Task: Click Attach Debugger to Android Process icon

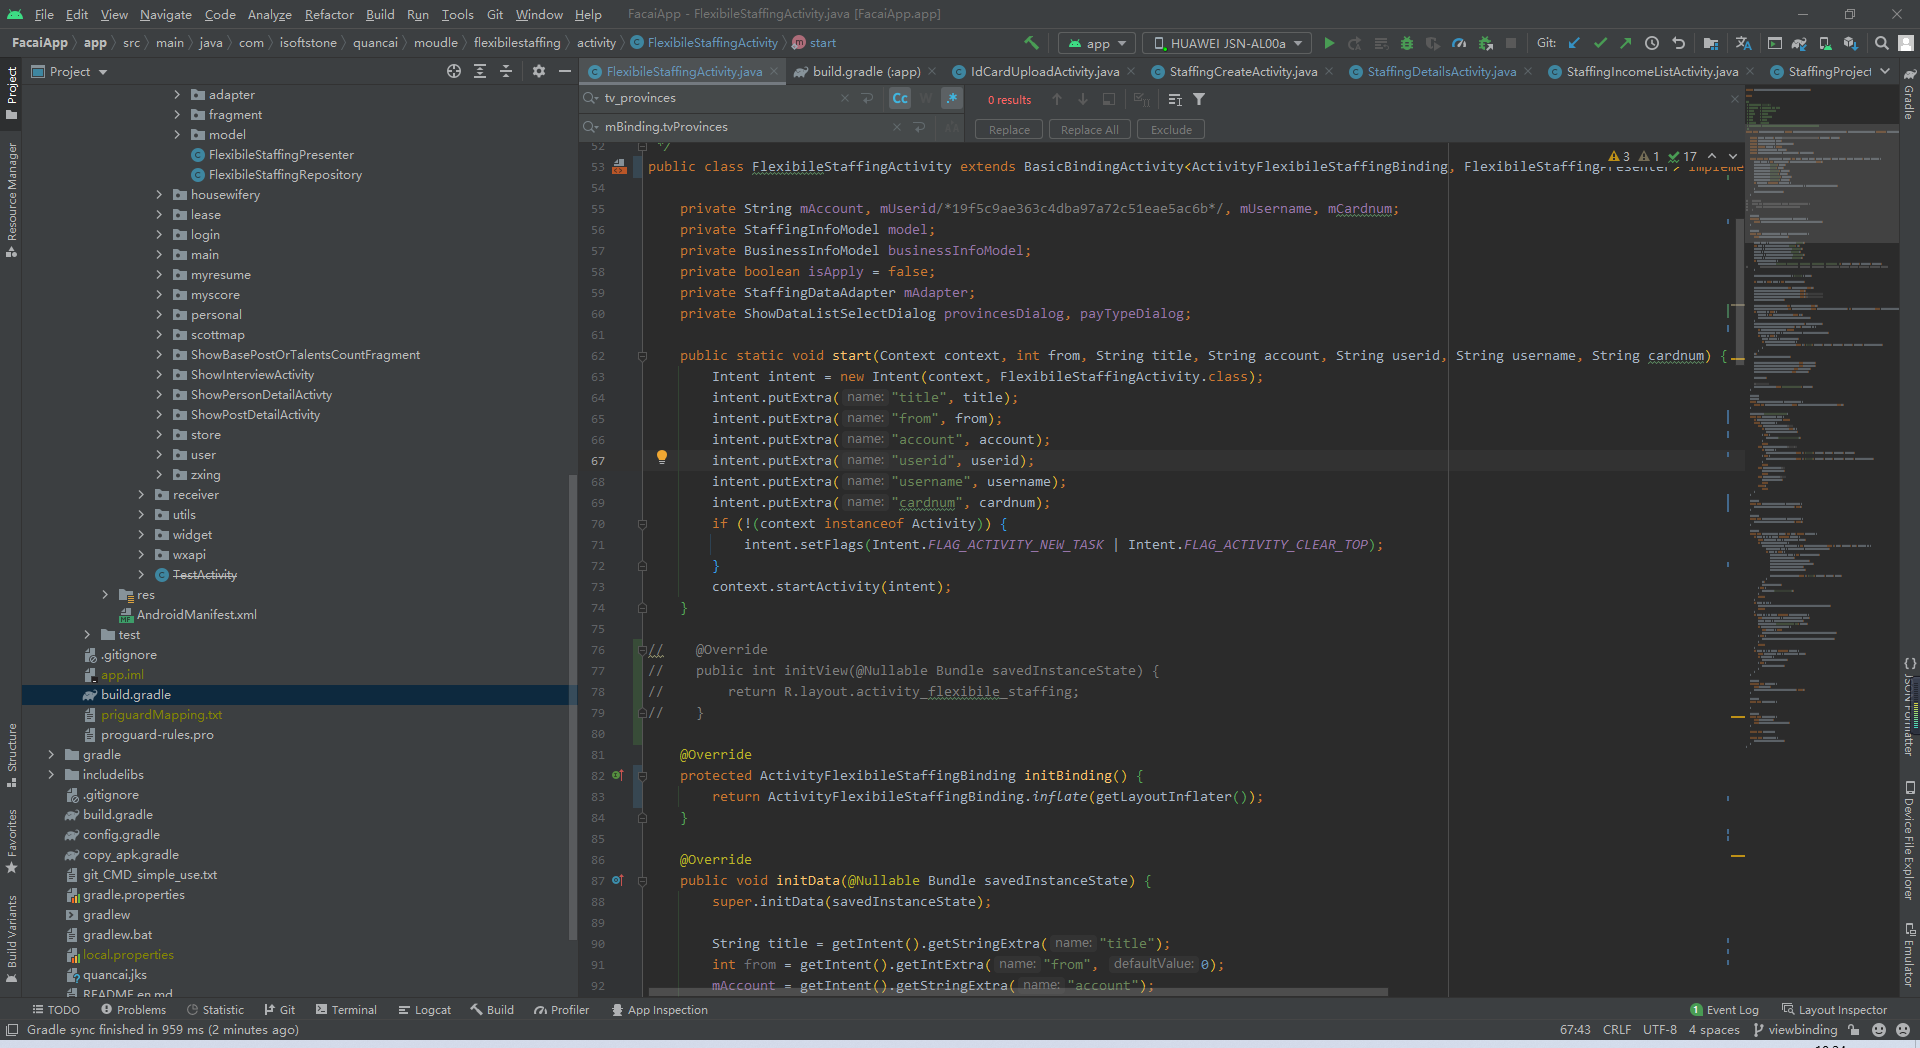Action: point(1485,43)
